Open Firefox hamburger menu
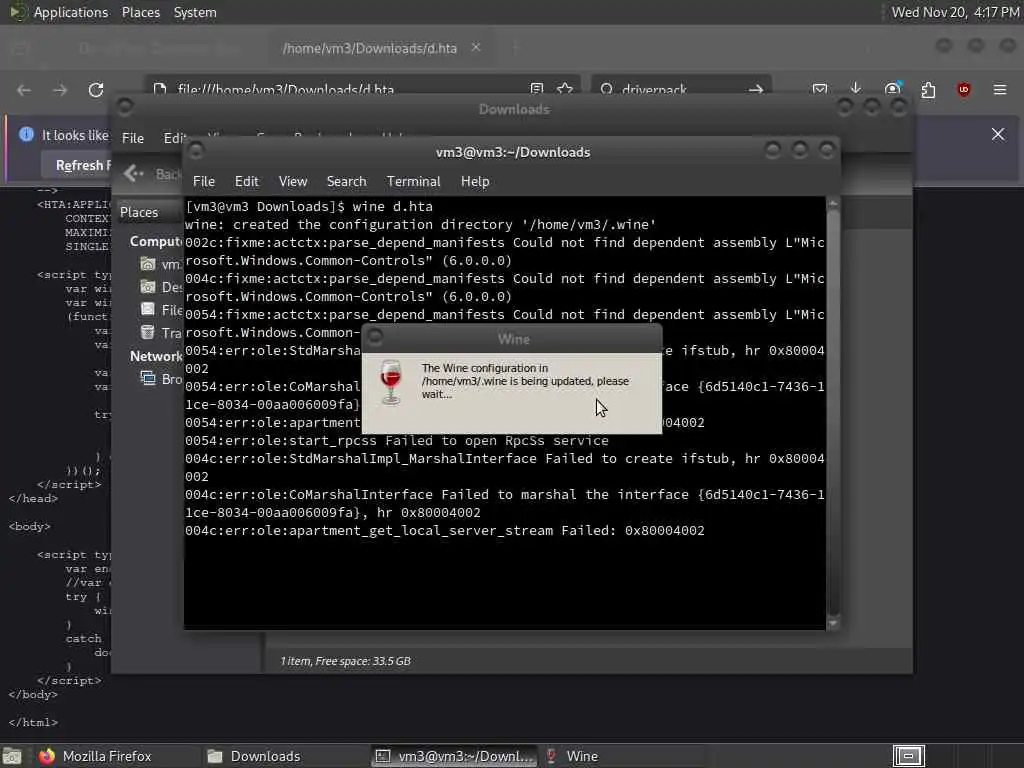The image size is (1024, 768). 1000,89
